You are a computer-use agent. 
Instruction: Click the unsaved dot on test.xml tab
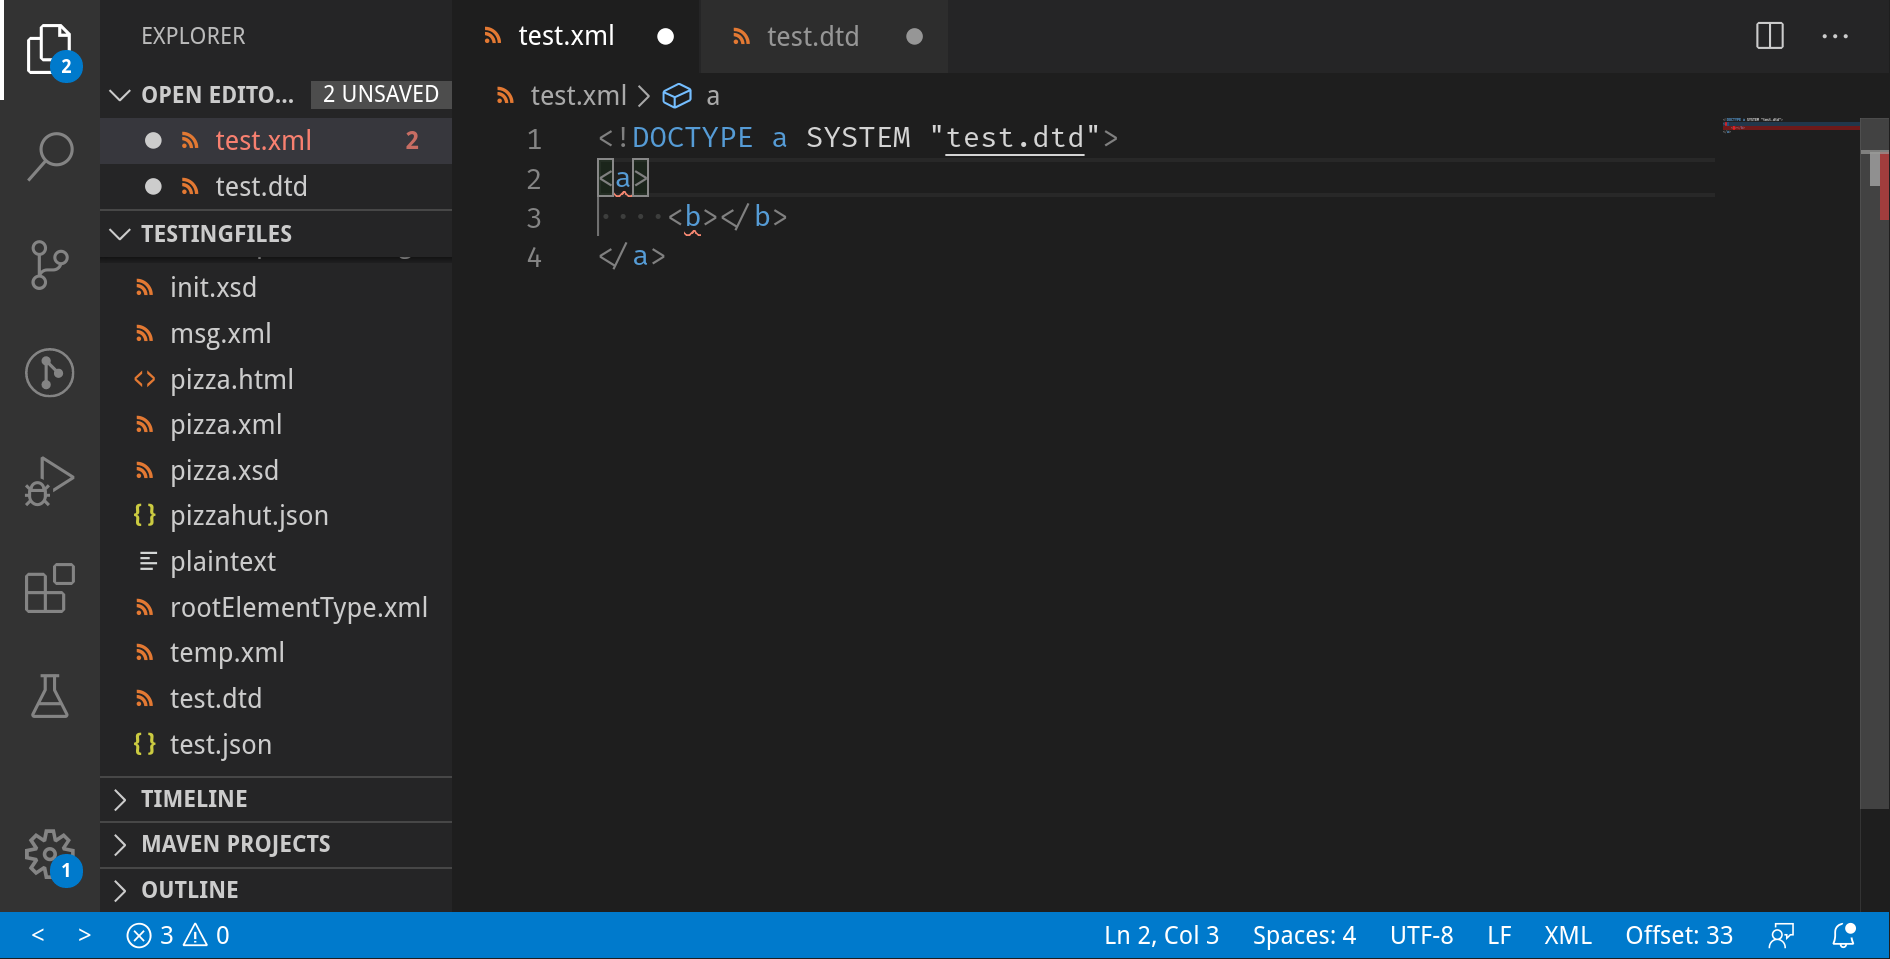[665, 36]
